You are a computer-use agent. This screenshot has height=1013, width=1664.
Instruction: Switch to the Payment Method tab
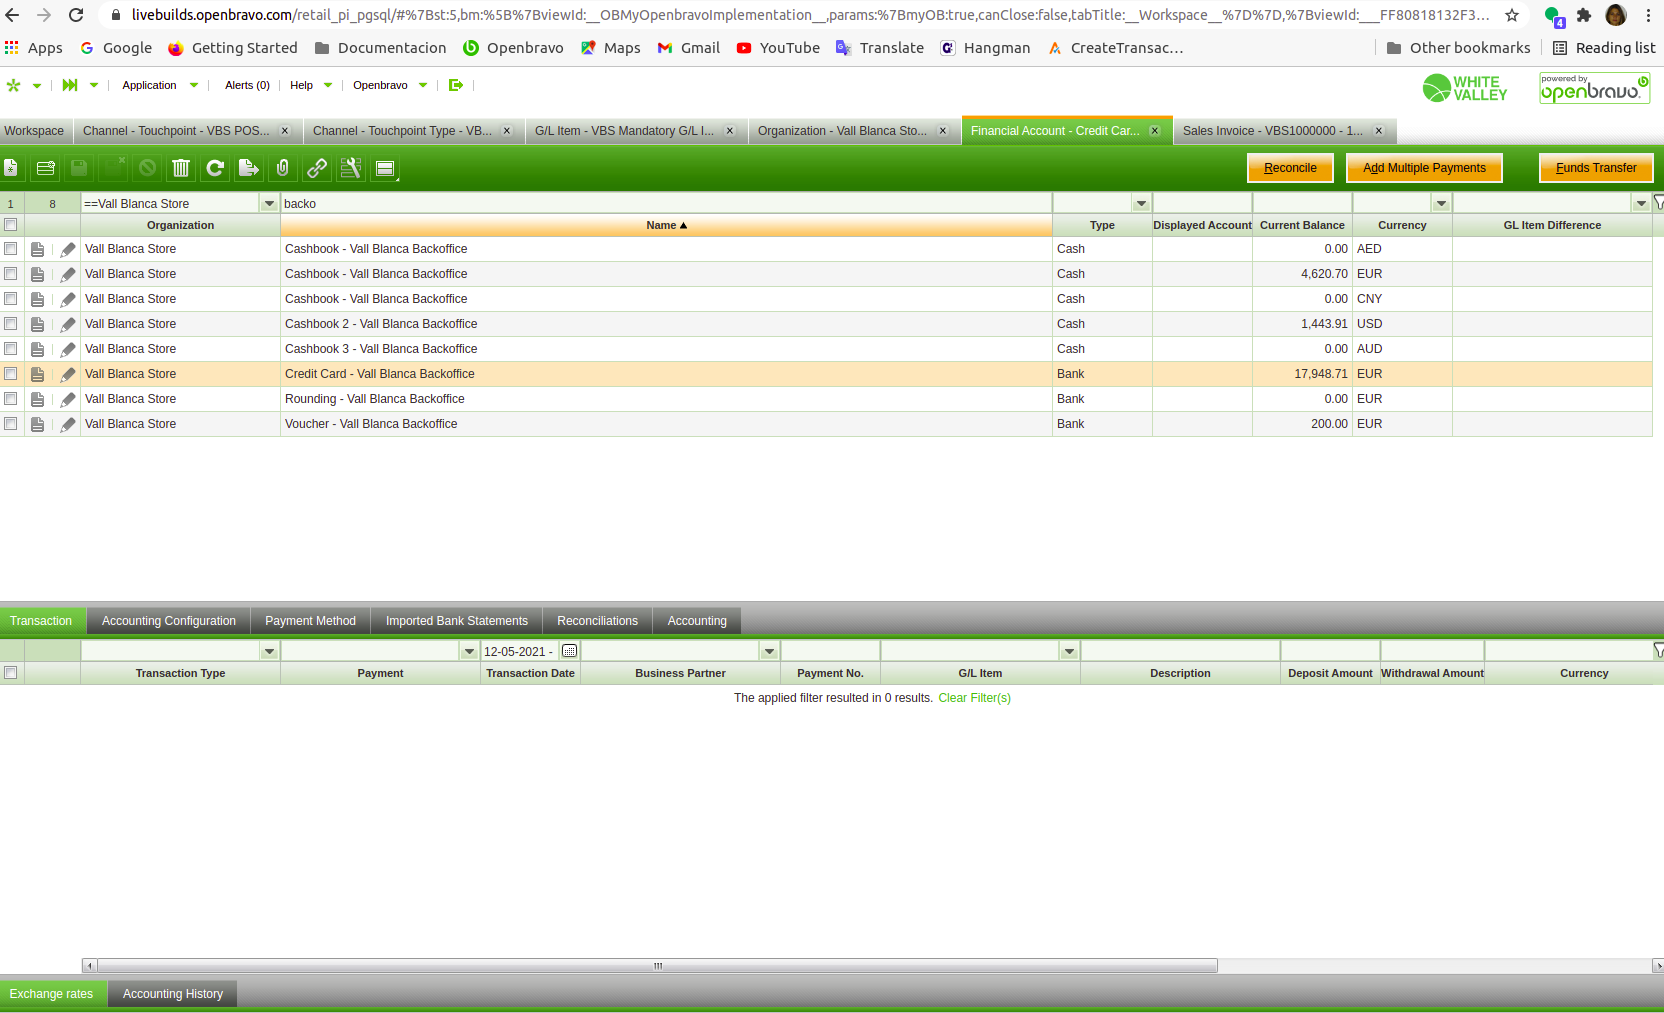pyautogui.click(x=310, y=621)
